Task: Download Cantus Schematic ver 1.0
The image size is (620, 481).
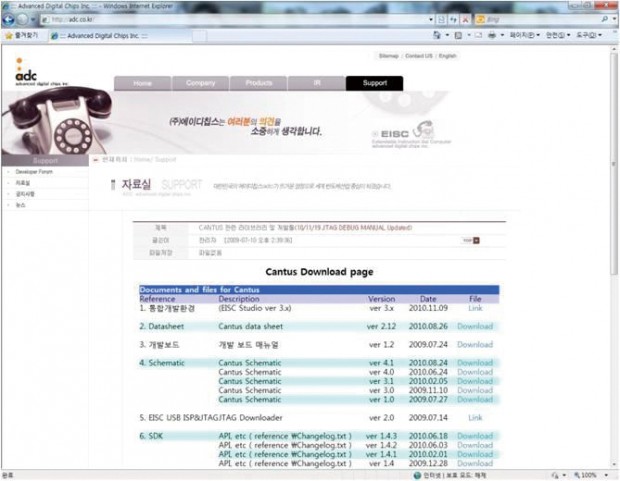Action: [475, 399]
